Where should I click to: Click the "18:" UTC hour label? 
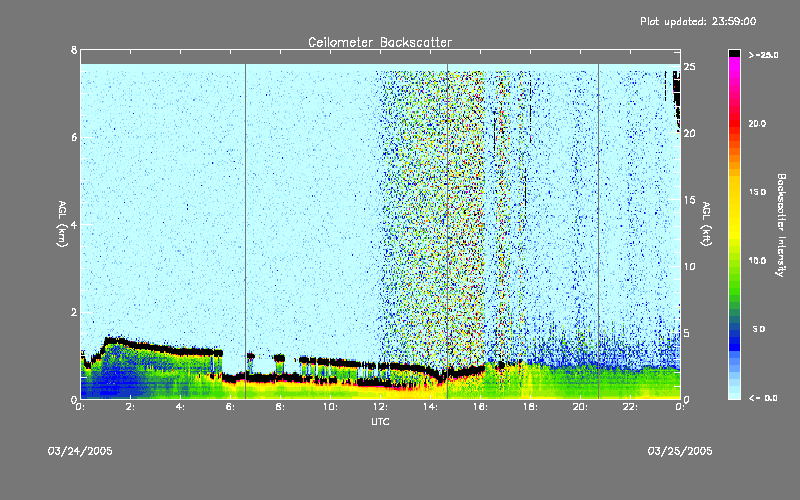click(530, 407)
